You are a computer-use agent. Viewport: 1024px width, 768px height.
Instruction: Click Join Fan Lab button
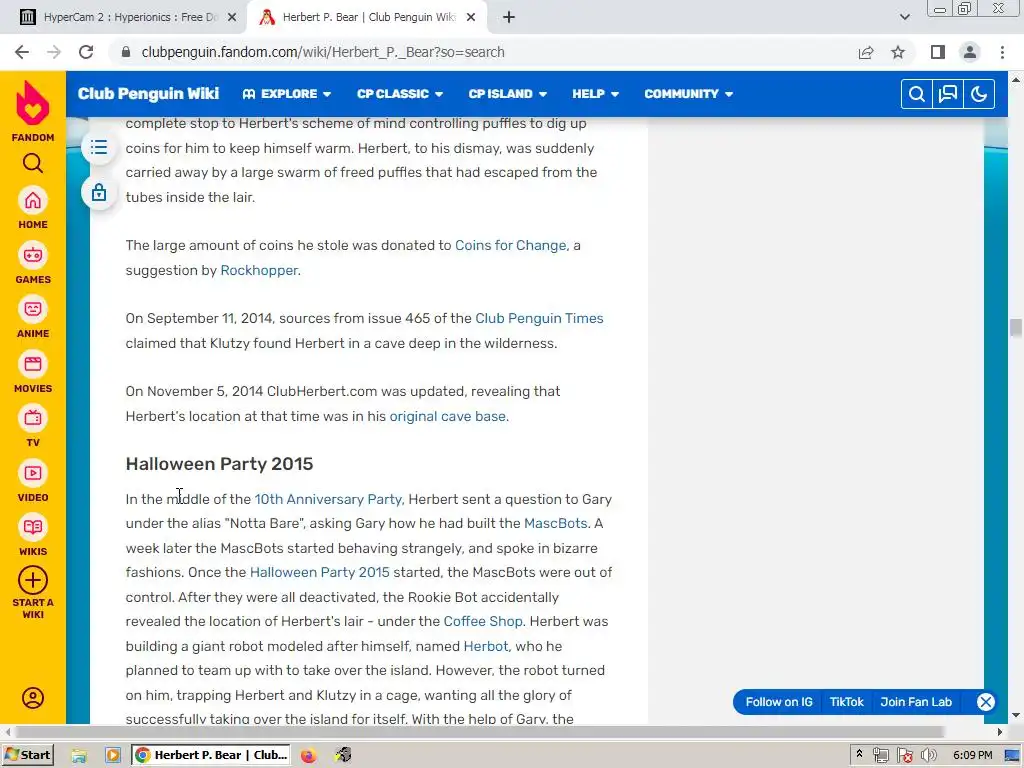(x=916, y=702)
